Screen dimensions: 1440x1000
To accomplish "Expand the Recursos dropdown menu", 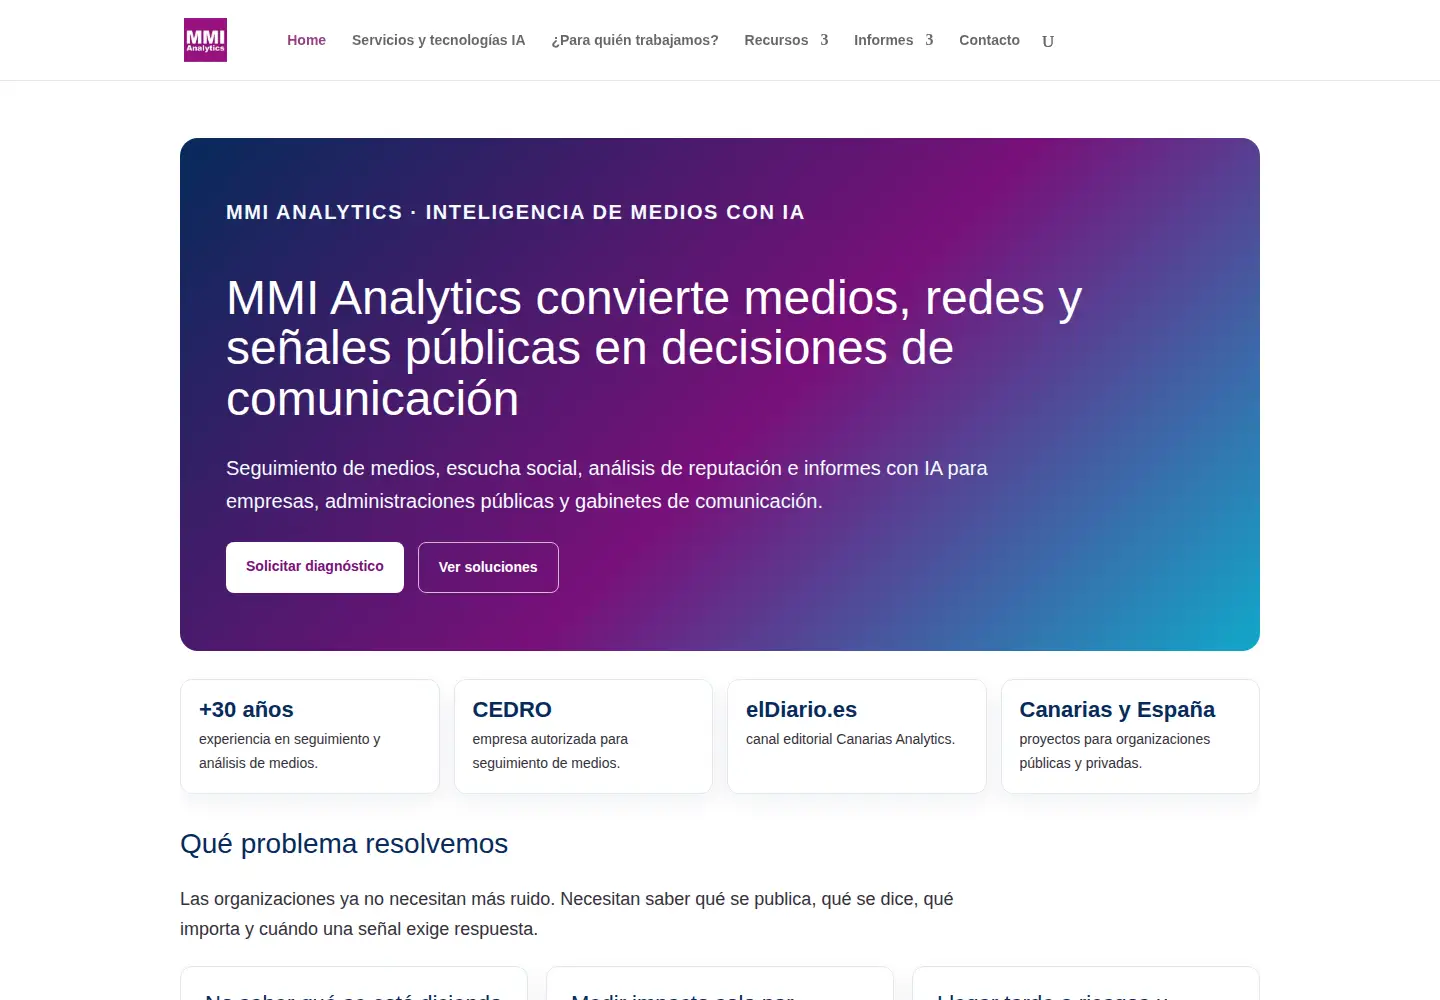I will tap(786, 40).
